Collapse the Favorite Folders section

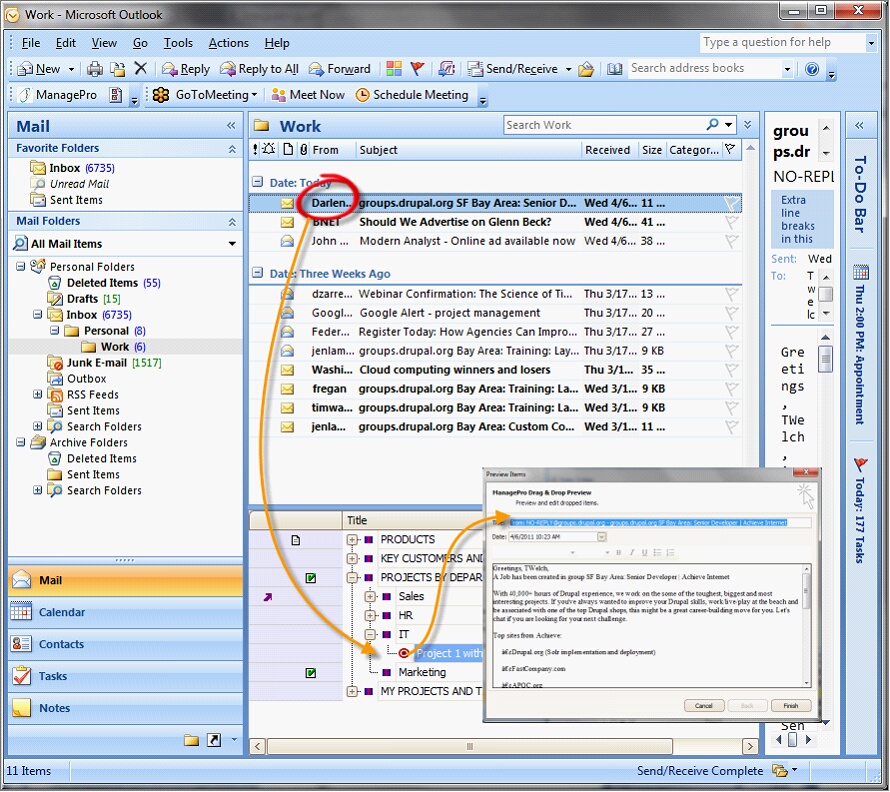pyautogui.click(x=232, y=149)
